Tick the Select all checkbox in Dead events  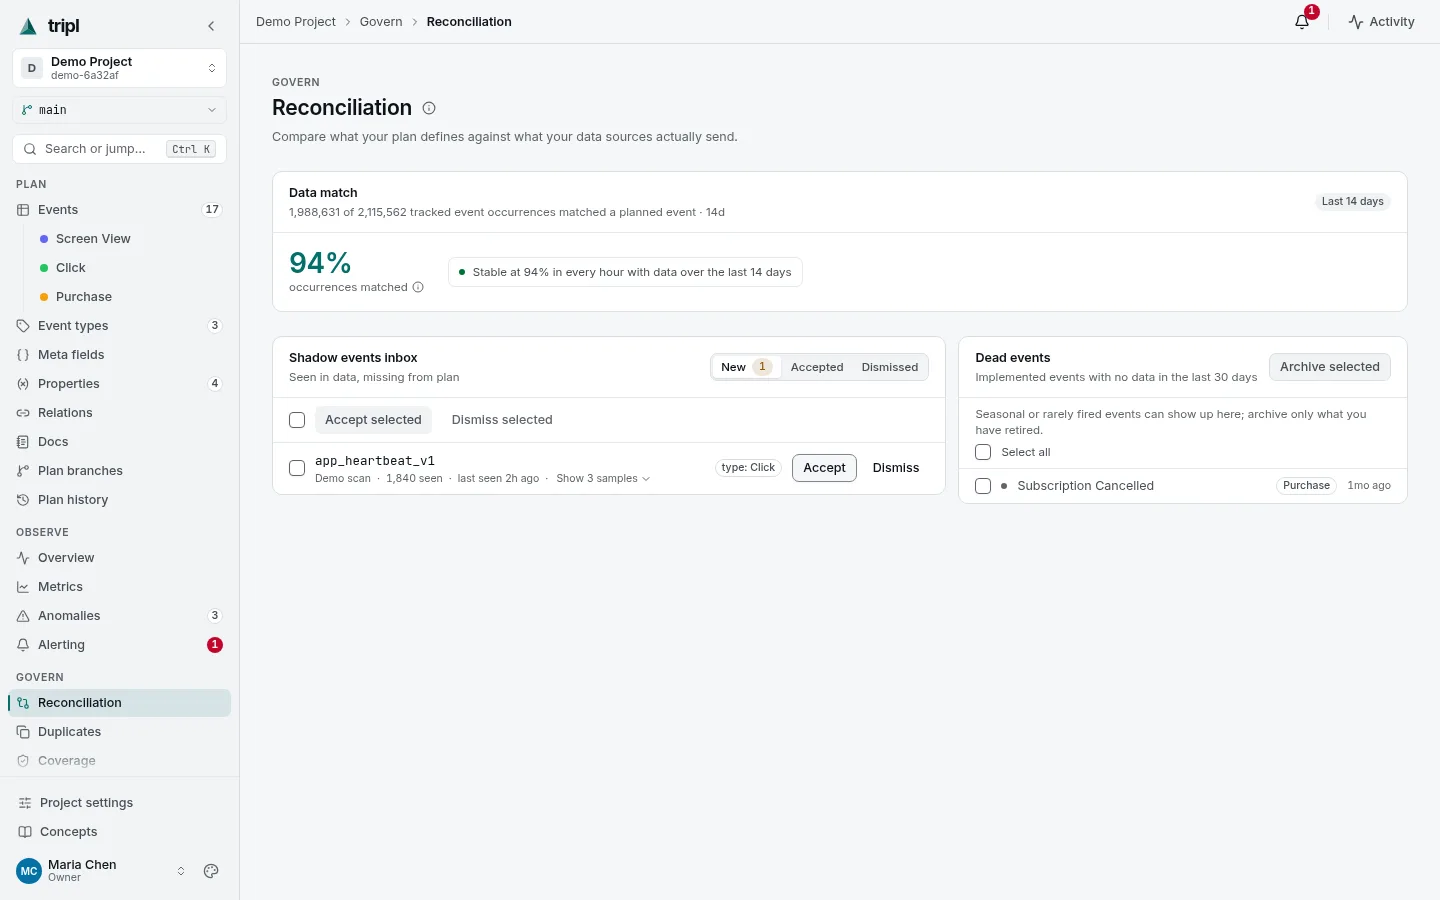(x=983, y=452)
